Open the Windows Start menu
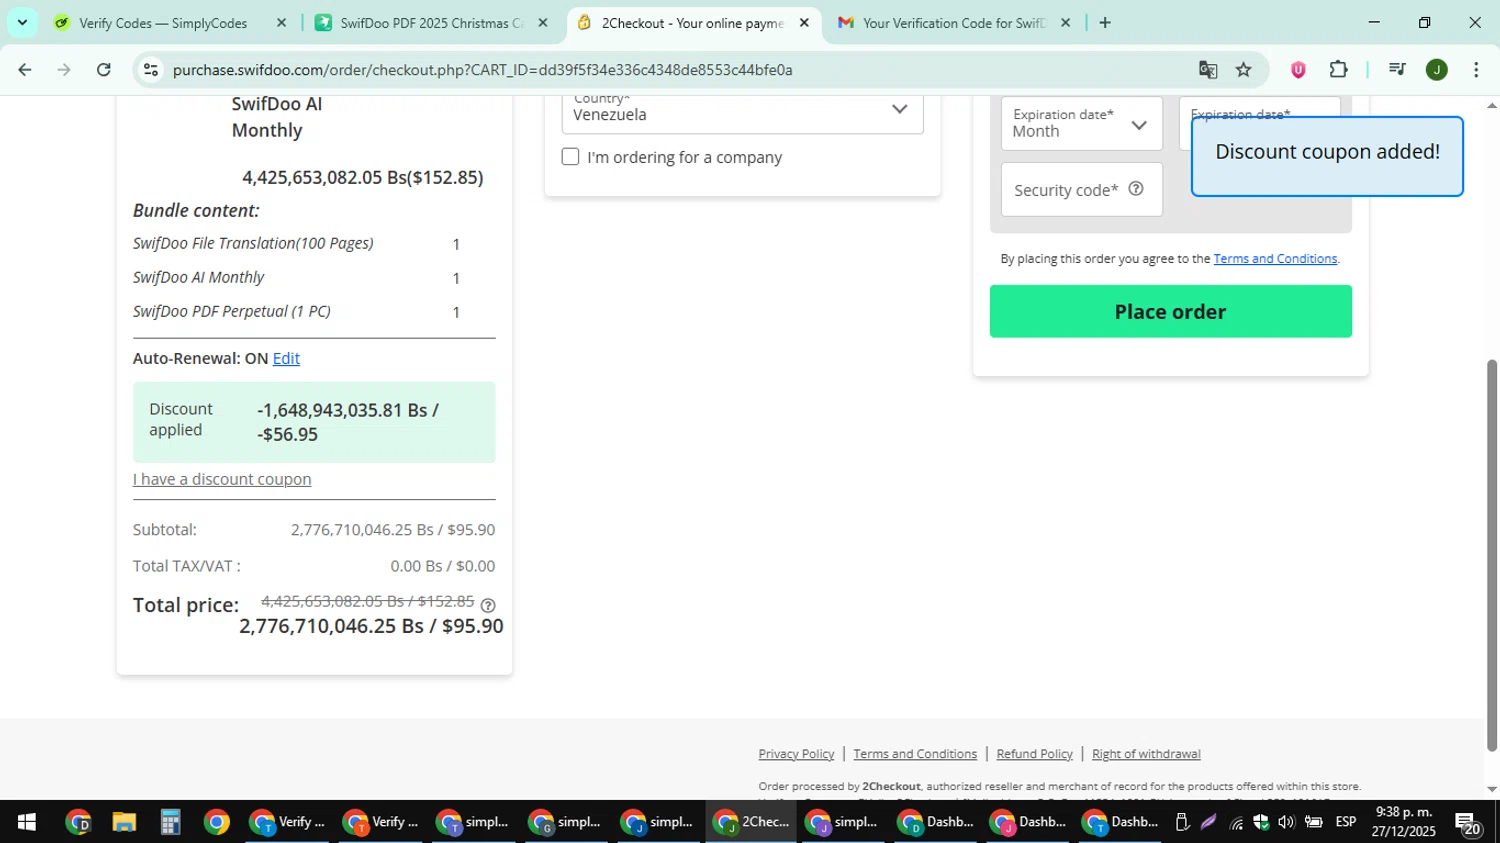Screen dimensions: 1500x843 point(27,823)
